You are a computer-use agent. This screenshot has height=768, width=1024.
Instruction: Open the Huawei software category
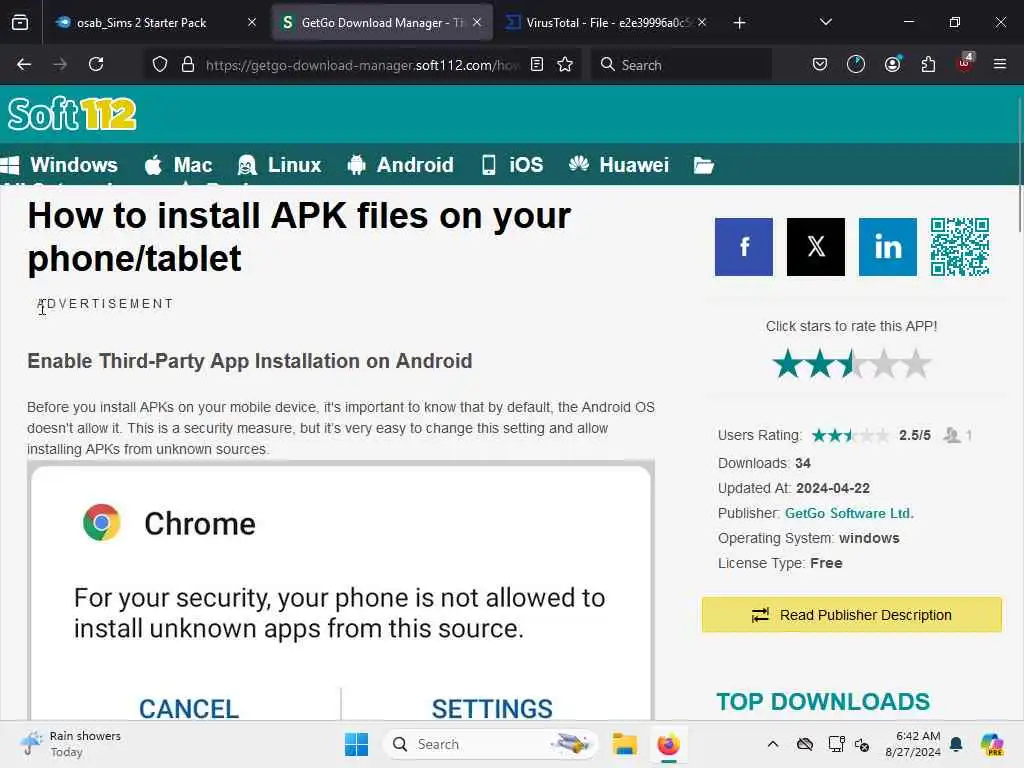click(x=618, y=165)
